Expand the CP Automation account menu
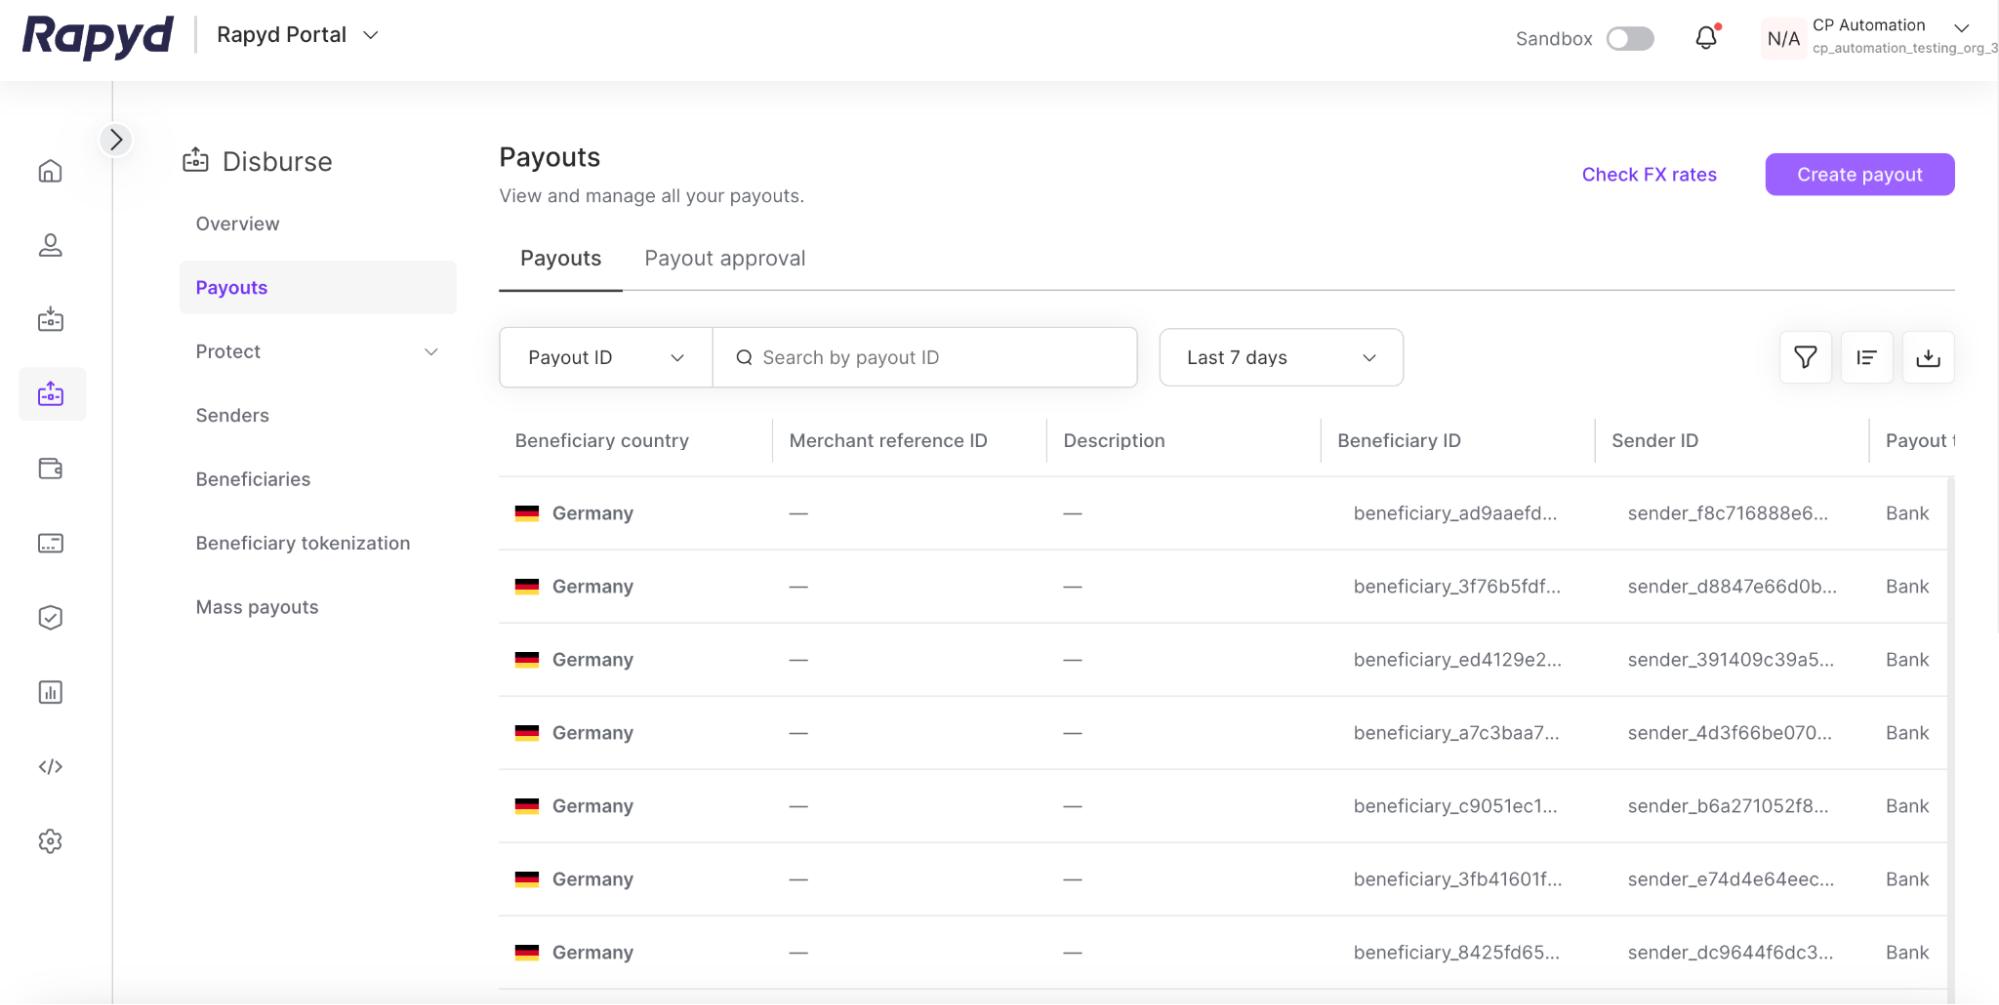This screenshot has width=1999, height=1005. point(1959,30)
